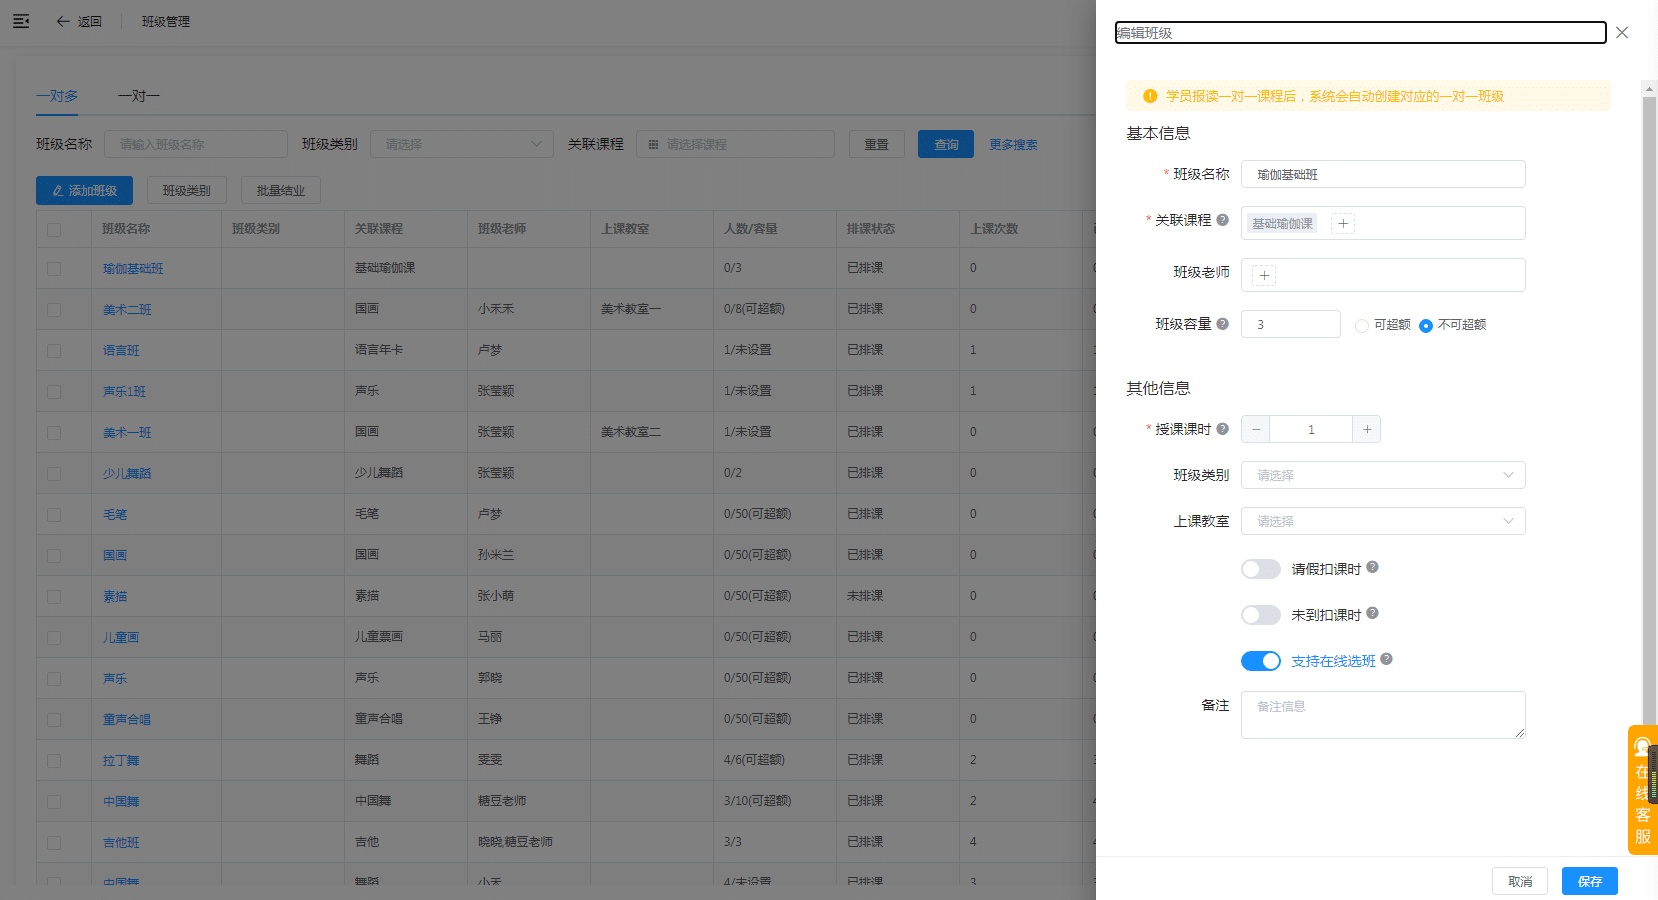Check the 美术二班 row checkbox
Screen dimensions: 1658x900
point(54,310)
